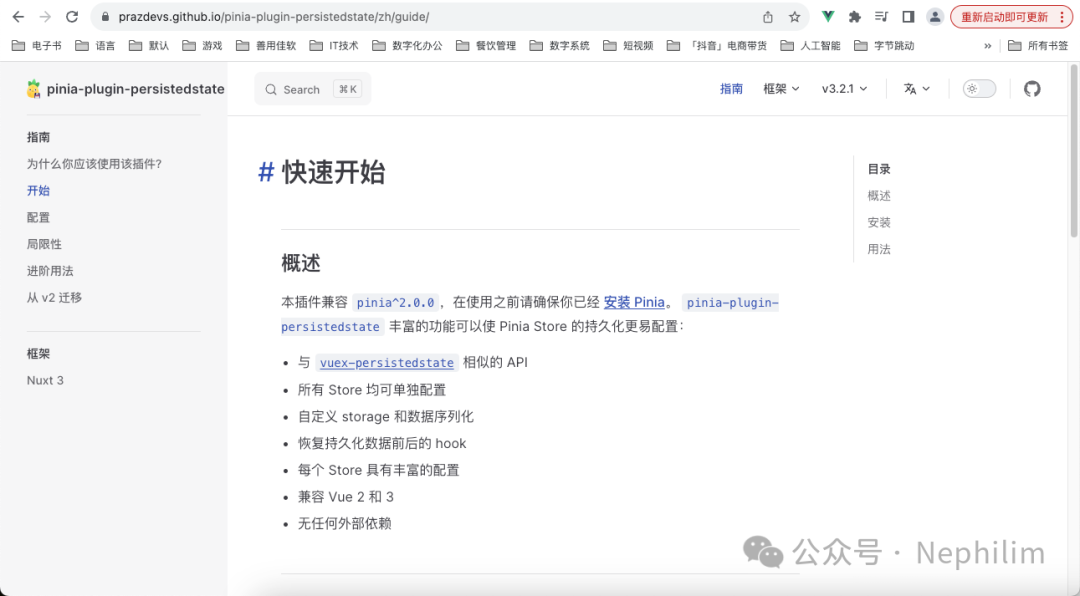Image resolution: width=1080 pixels, height=596 pixels.
Task: Click bullet text 无任何外部依赖
Action: pos(344,524)
